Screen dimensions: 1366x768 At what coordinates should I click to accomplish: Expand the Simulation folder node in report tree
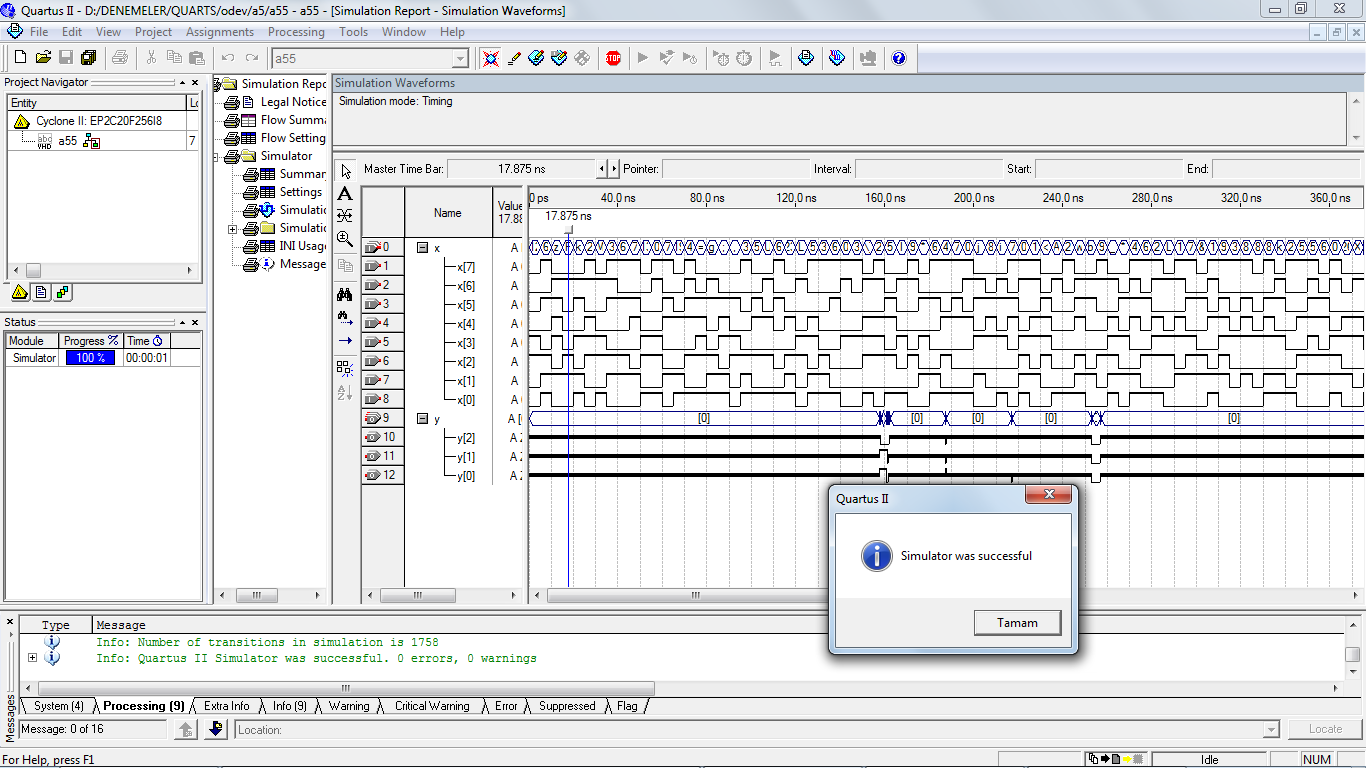233,228
